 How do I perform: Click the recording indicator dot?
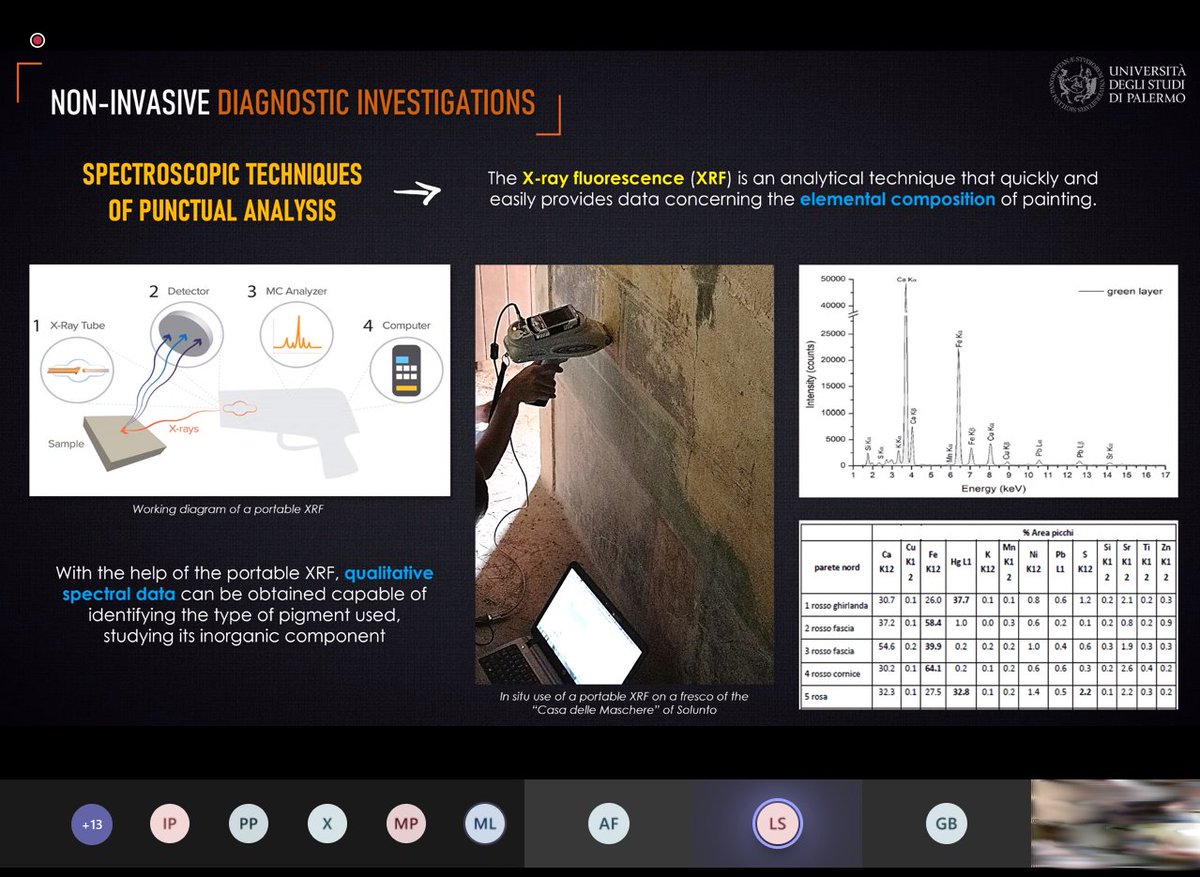[x=38, y=41]
